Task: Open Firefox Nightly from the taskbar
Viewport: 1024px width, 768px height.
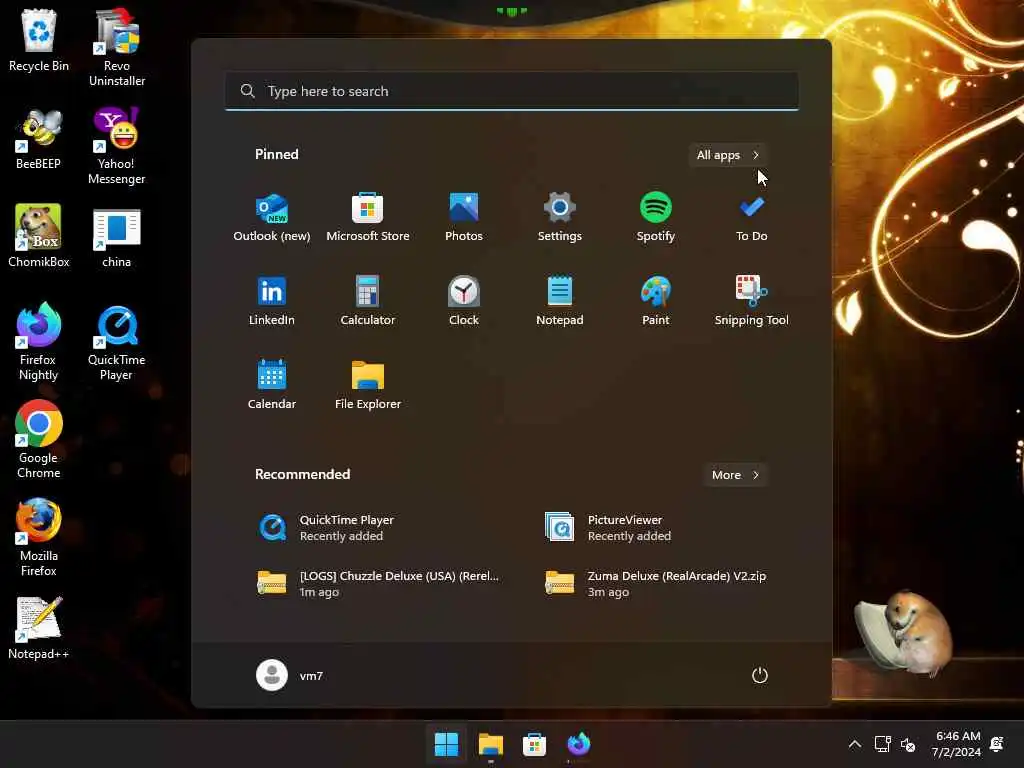Action: pos(579,744)
